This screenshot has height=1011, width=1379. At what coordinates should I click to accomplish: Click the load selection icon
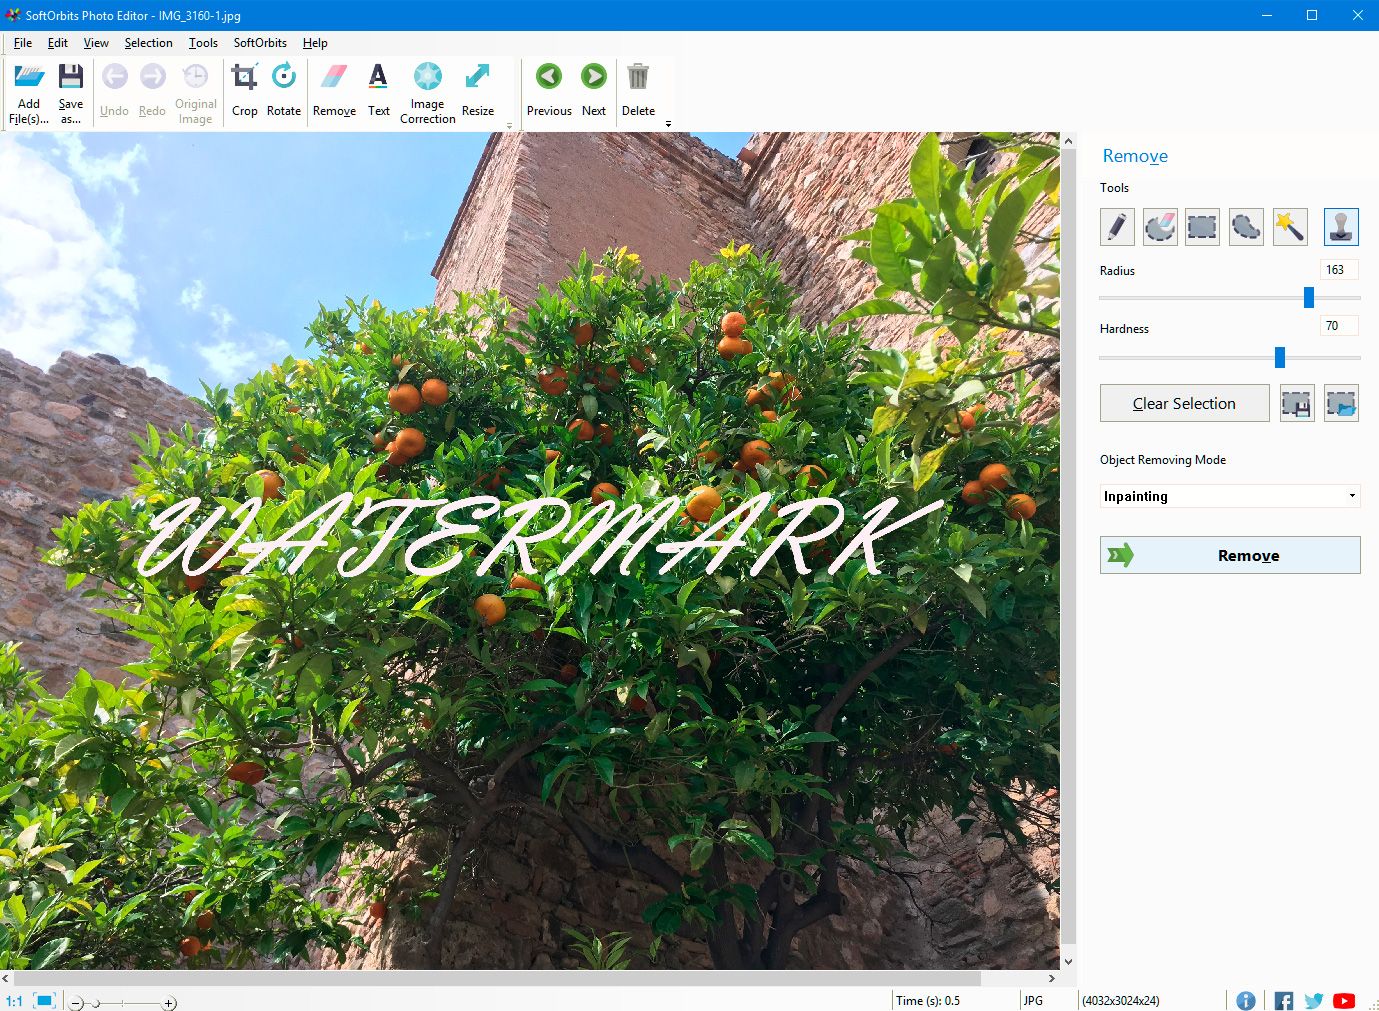click(1341, 403)
